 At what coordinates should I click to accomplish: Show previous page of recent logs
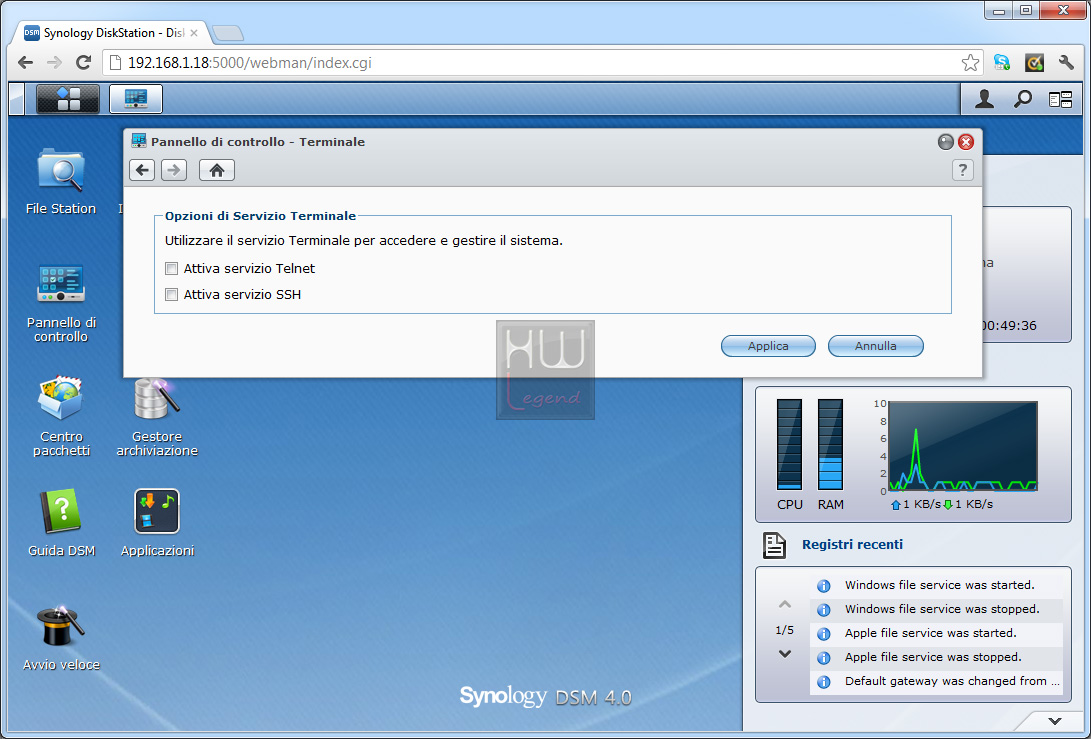click(x=785, y=604)
